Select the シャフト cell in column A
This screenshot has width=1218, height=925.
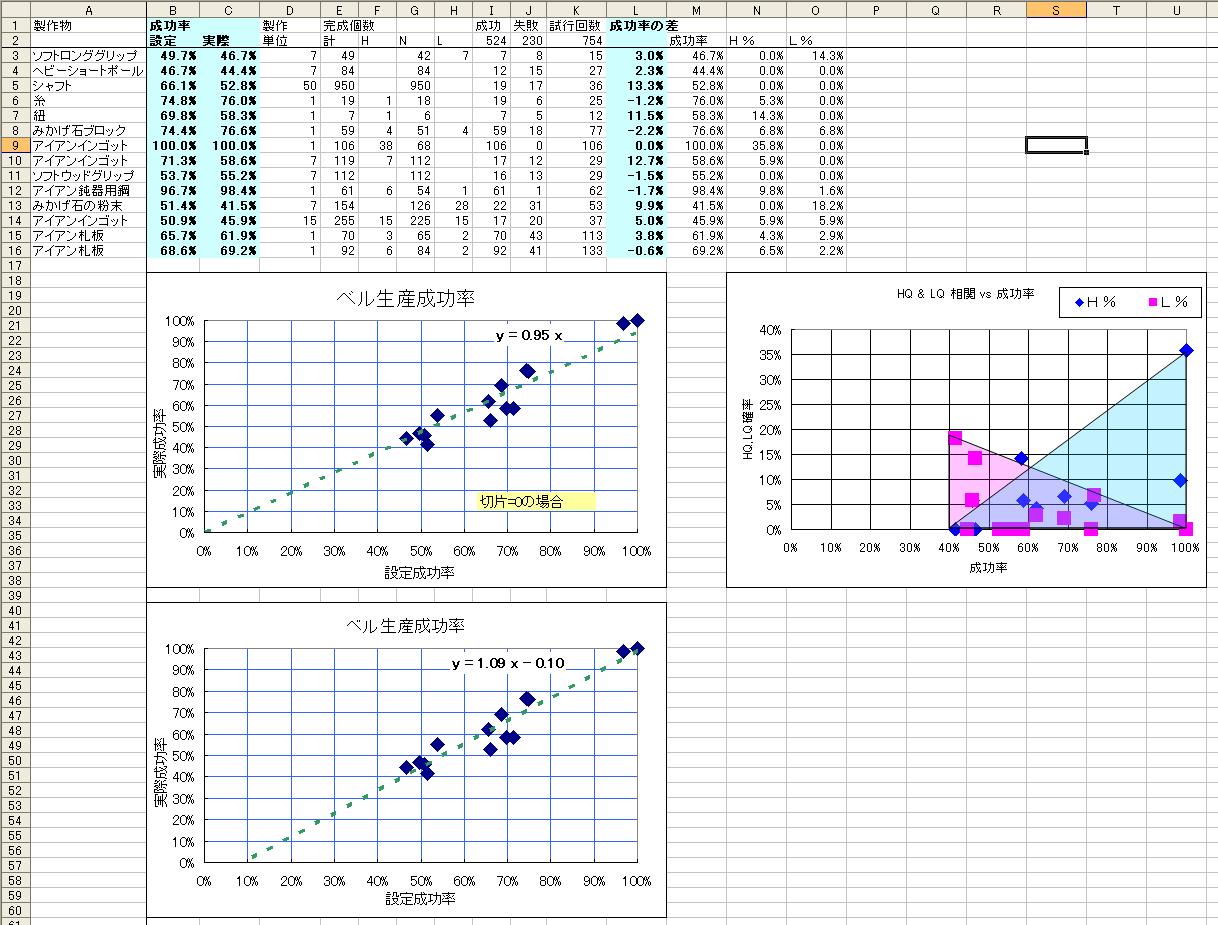pos(85,86)
